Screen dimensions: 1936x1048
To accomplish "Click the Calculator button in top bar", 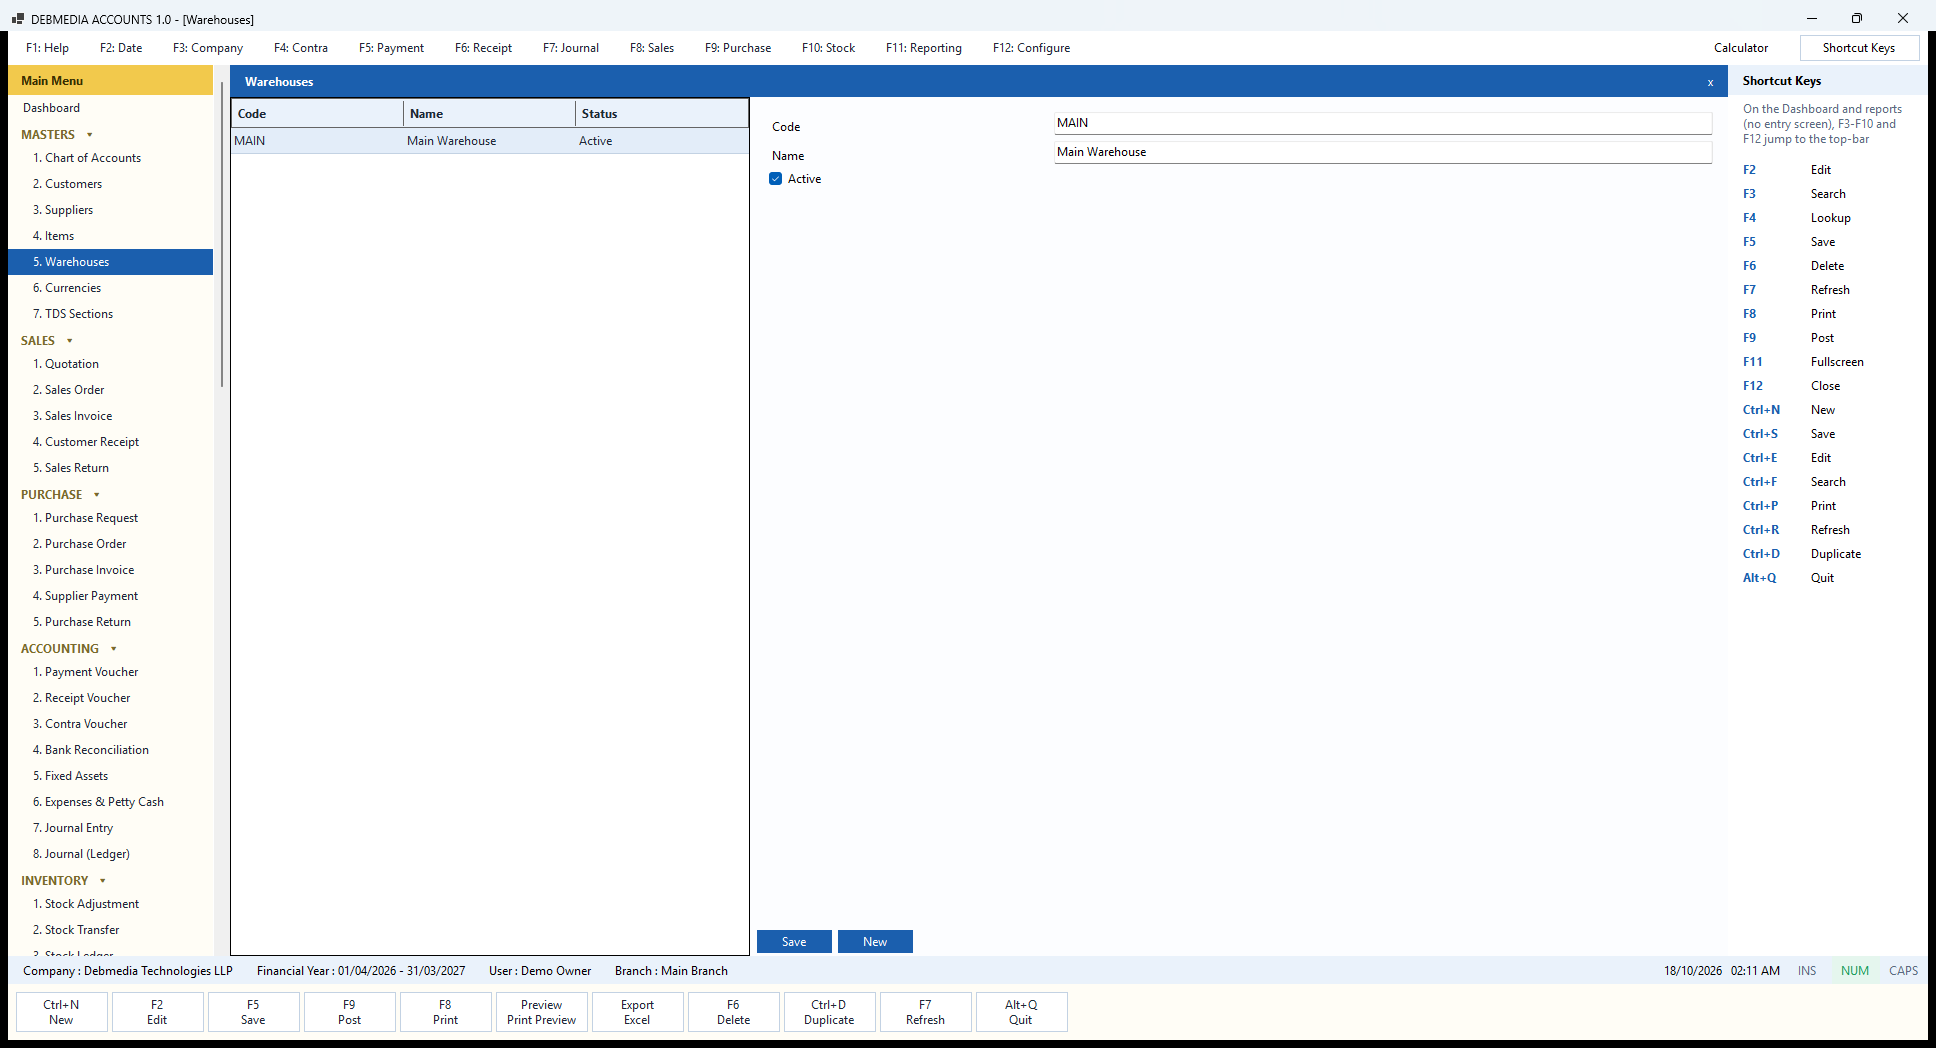I will coord(1741,48).
